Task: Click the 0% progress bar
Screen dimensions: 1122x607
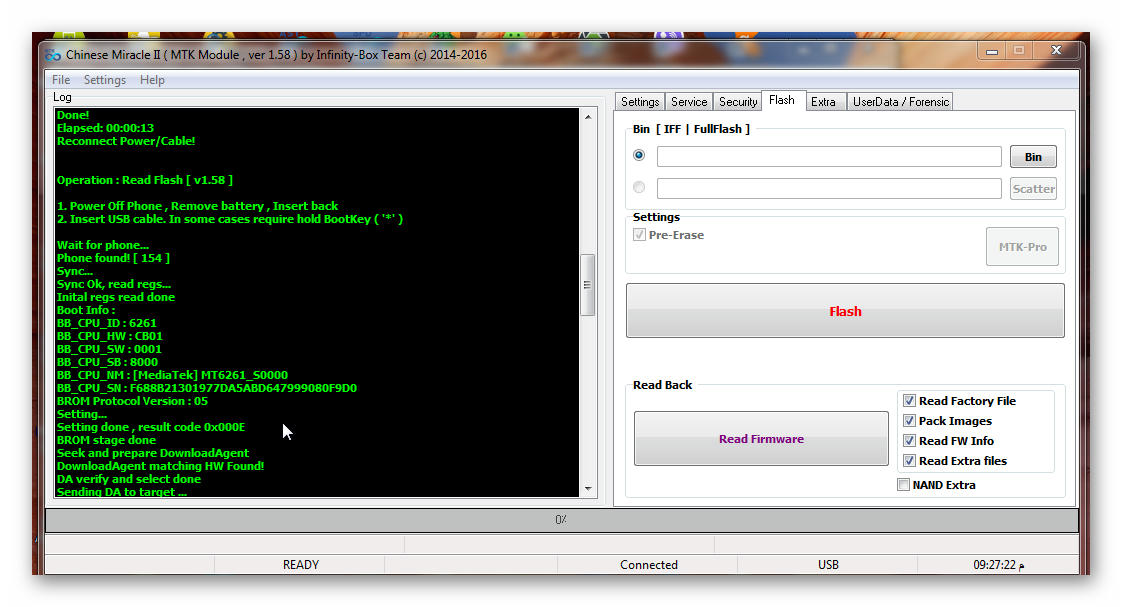Action: point(562,520)
